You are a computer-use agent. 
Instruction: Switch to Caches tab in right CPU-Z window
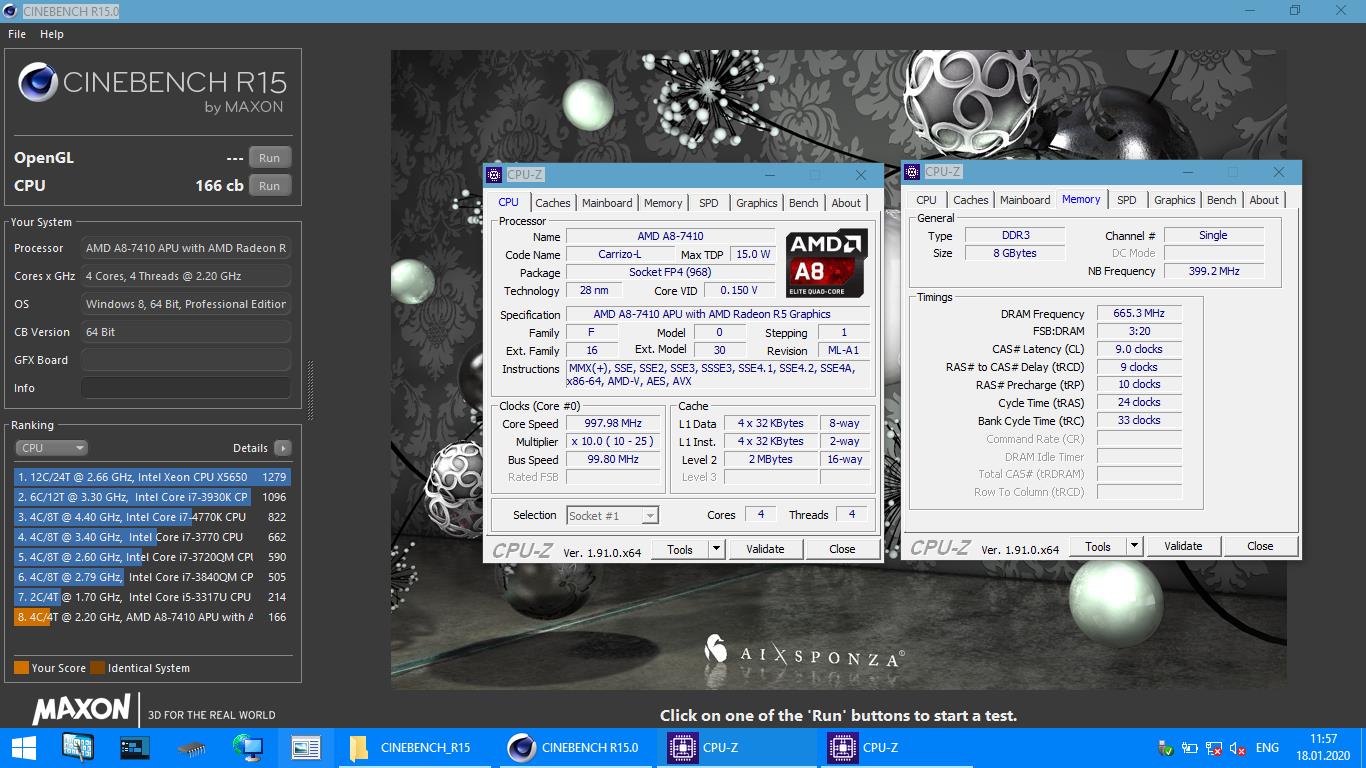pyautogui.click(x=970, y=200)
